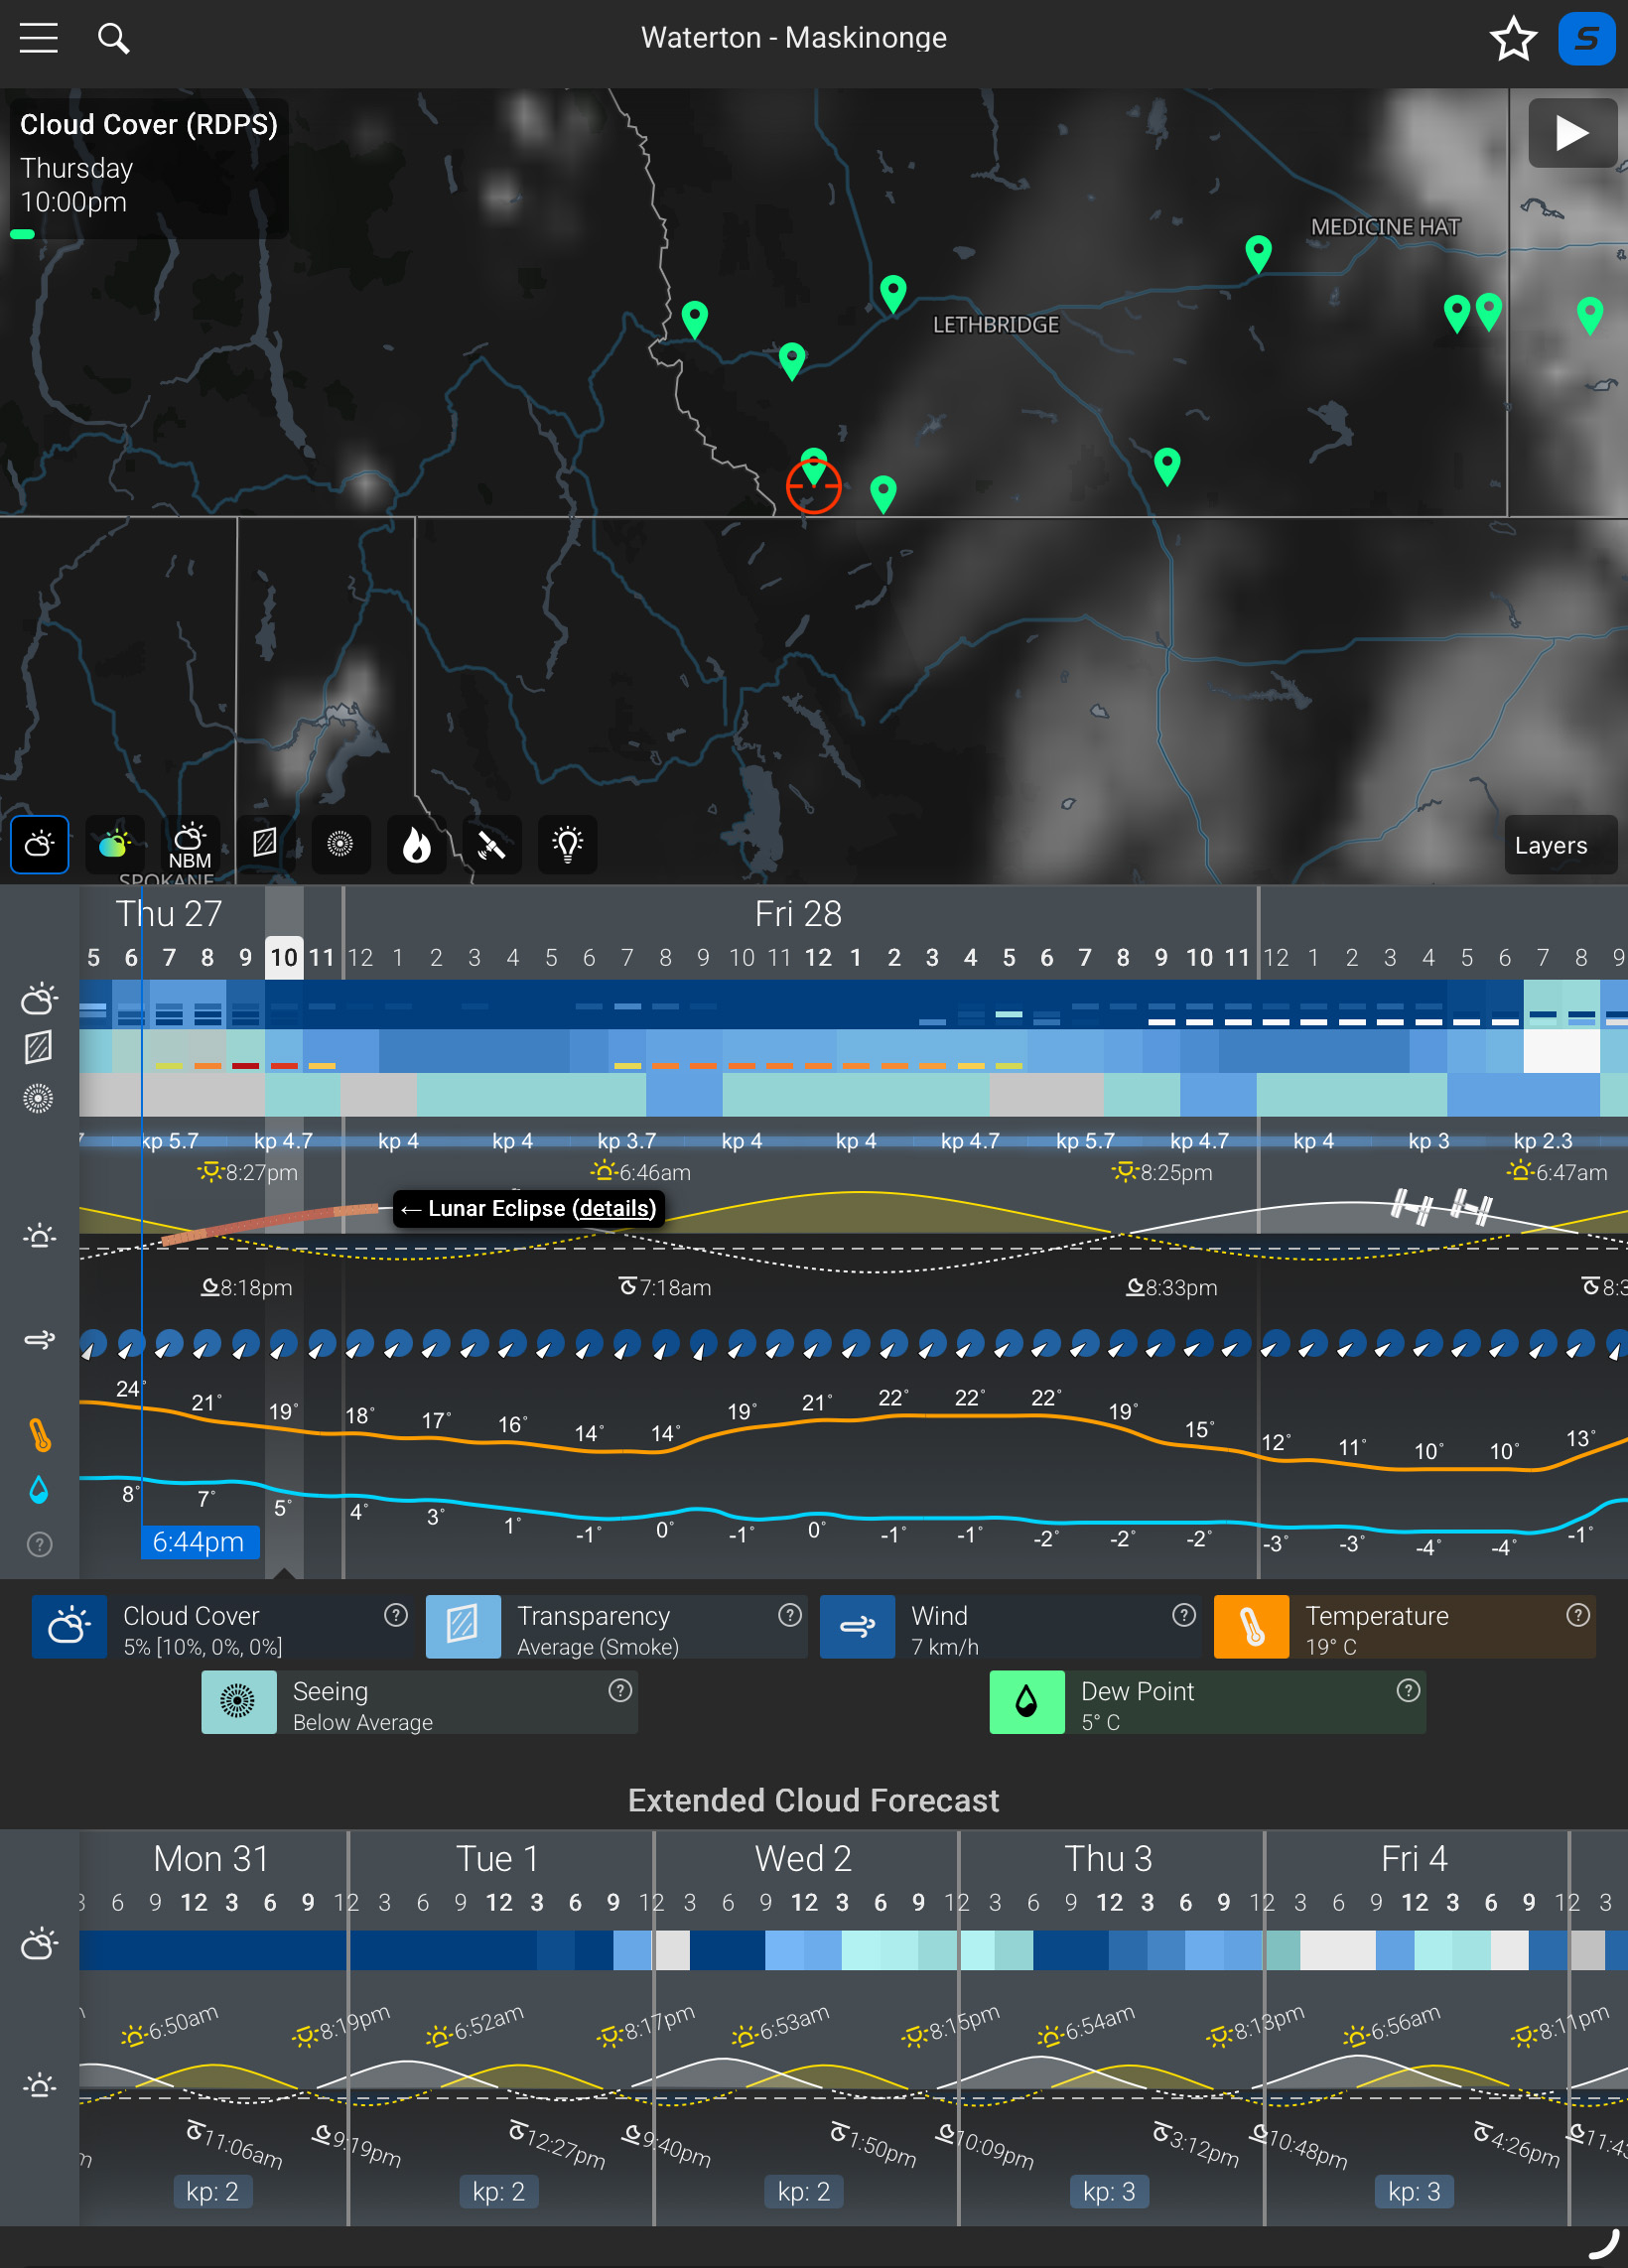The width and height of the screenshot is (1628, 2268).
Task: Click the Temperature info card
Action: (x=1404, y=1627)
